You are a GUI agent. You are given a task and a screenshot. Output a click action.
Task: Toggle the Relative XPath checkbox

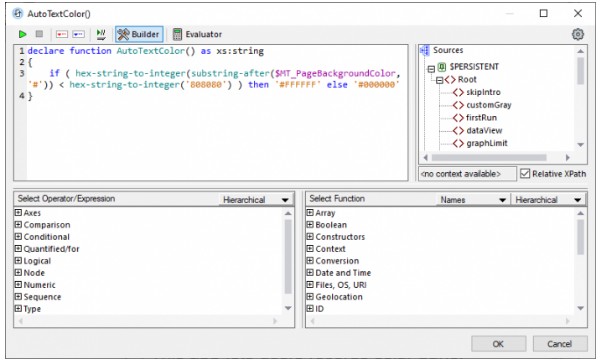(525, 174)
